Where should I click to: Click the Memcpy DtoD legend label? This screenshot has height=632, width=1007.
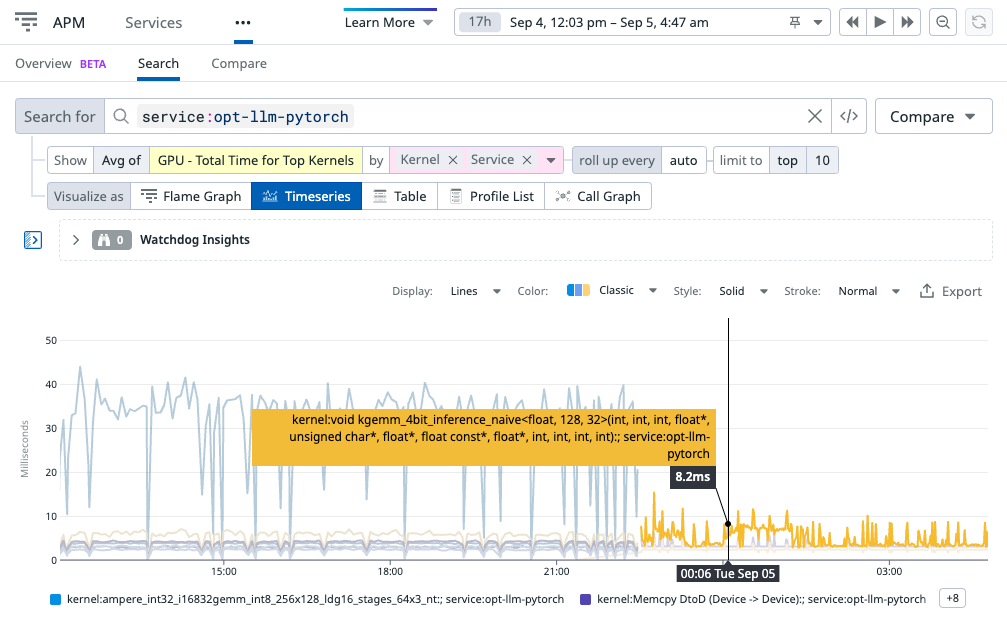761,599
